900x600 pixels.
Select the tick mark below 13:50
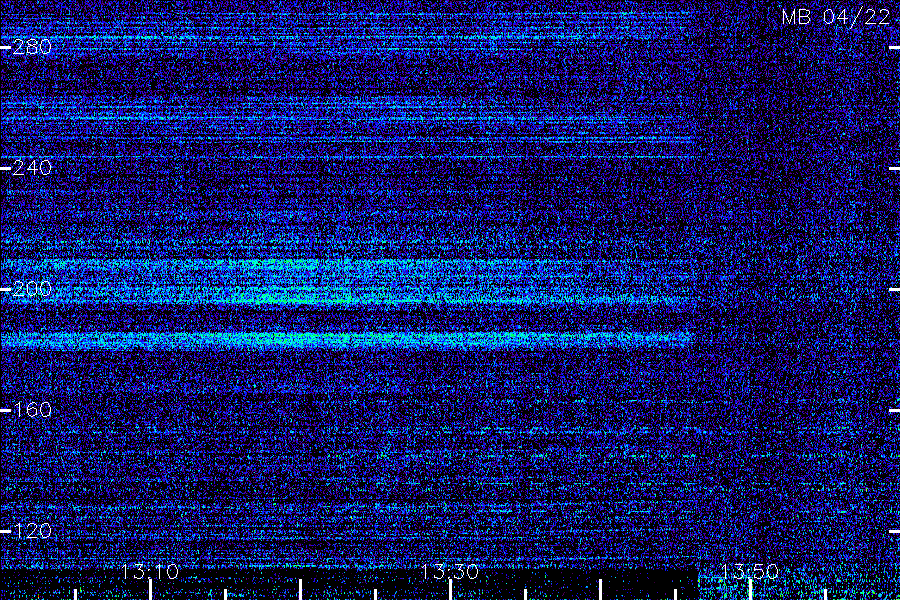750,590
